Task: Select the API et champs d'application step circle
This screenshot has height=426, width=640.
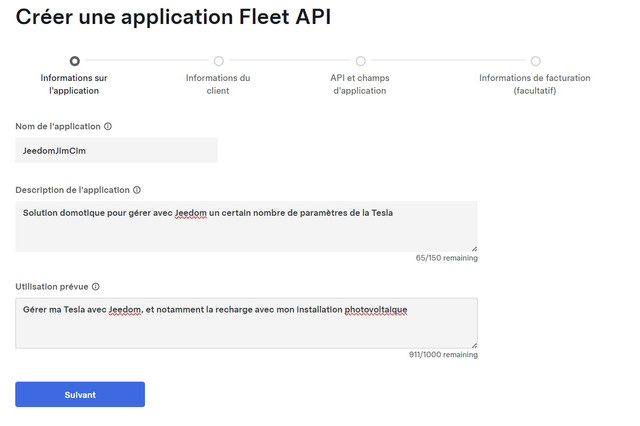Action: point(360,61)
